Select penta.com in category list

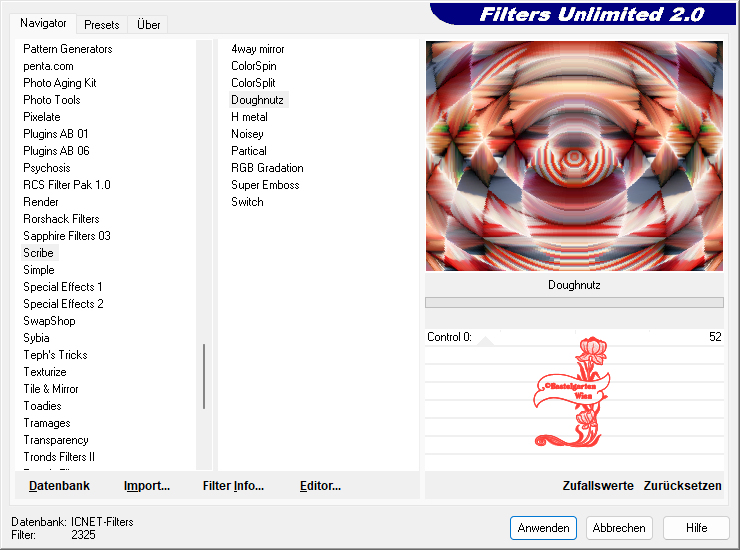click(x=48, y=66)
